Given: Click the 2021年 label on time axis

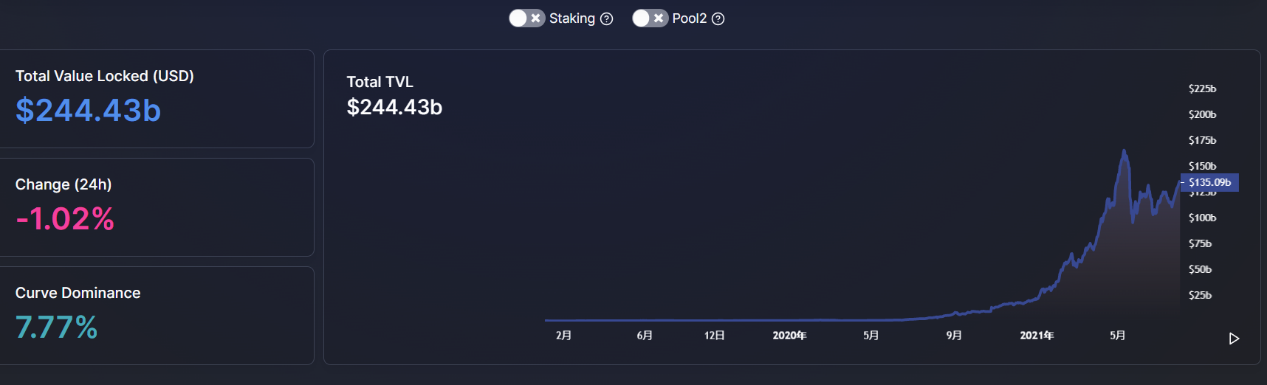Looking at the screenshot, I should coord(1037,337).
